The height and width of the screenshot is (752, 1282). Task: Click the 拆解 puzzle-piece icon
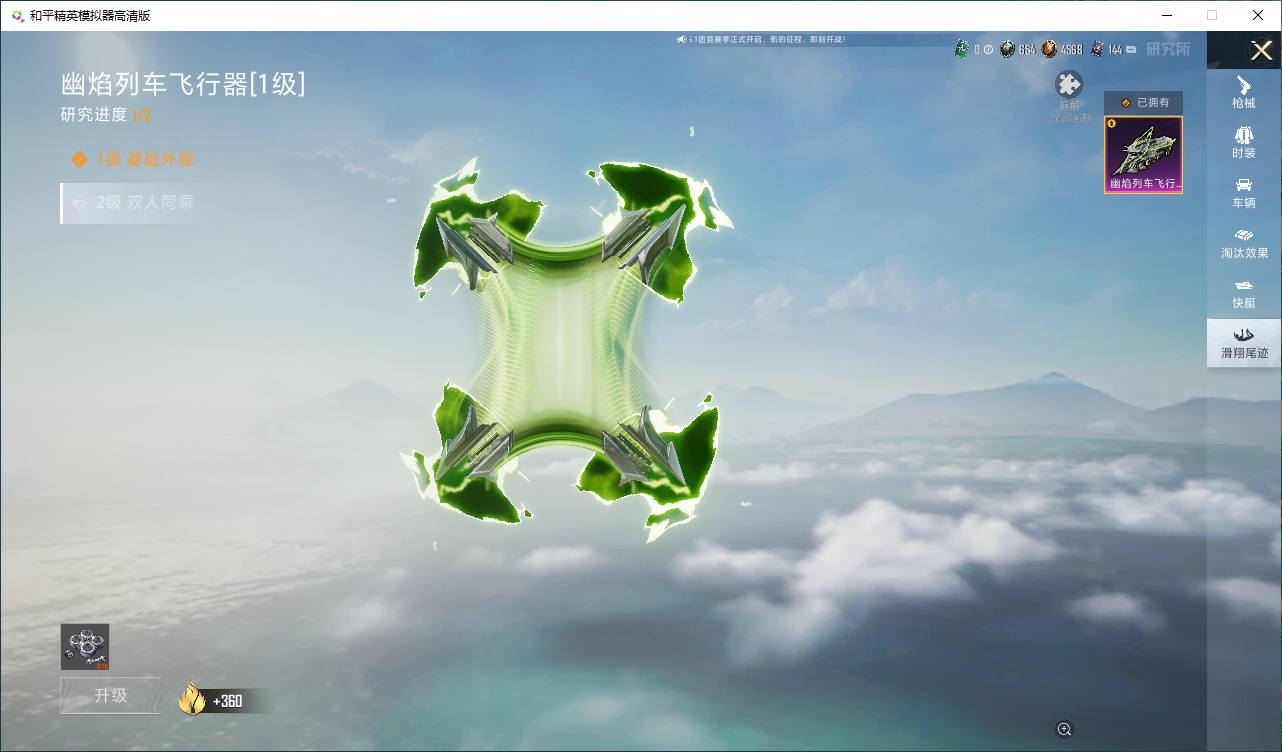tap(1069, 85)
